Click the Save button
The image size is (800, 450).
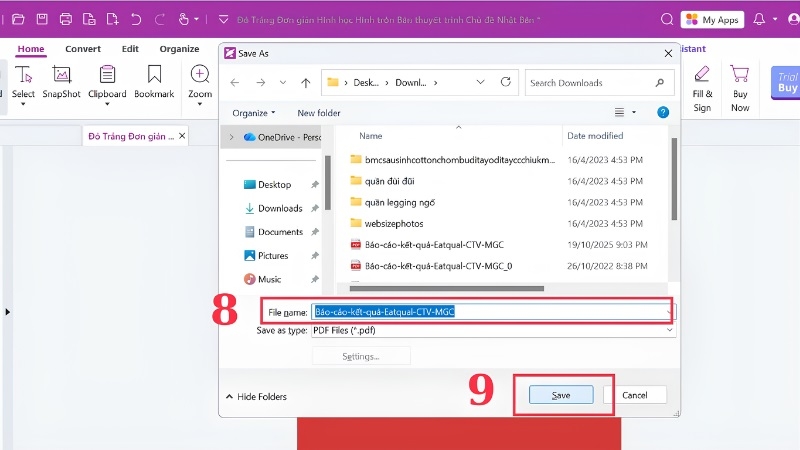pyautogui.click(x=561, y=395)
